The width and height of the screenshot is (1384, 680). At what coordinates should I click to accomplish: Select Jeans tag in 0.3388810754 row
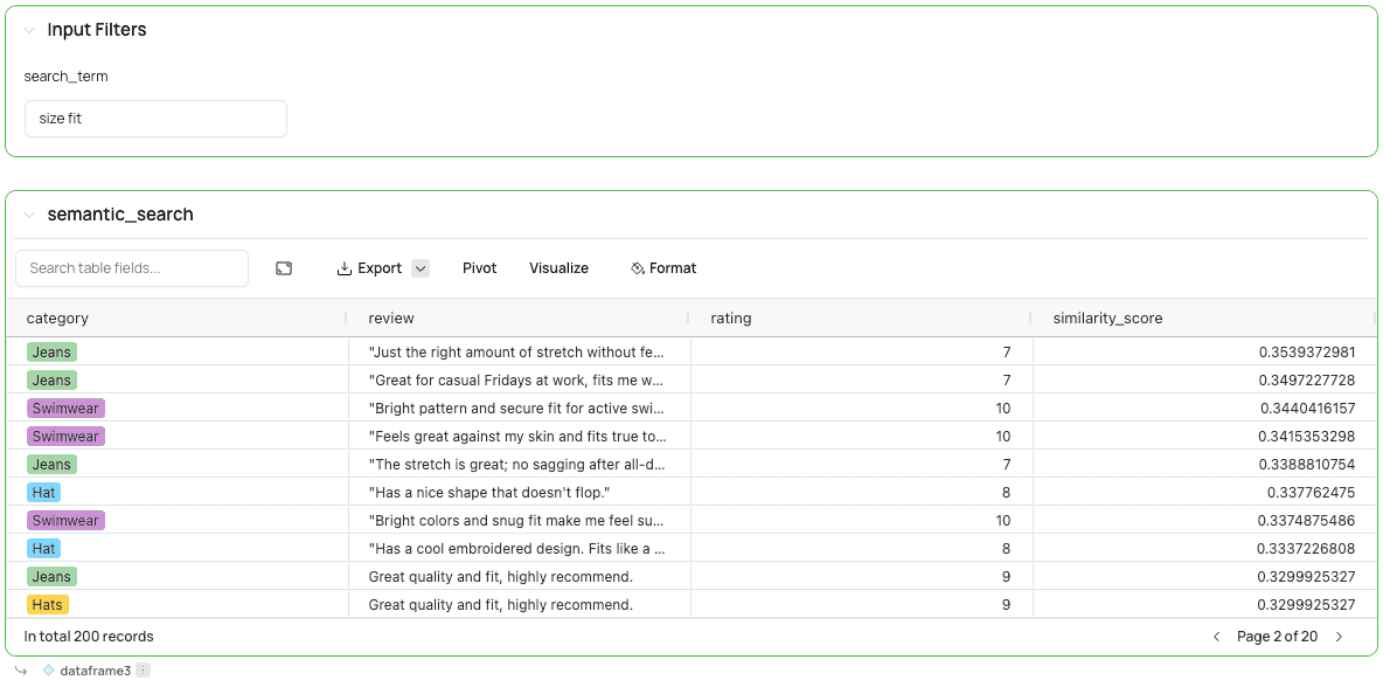51,464
